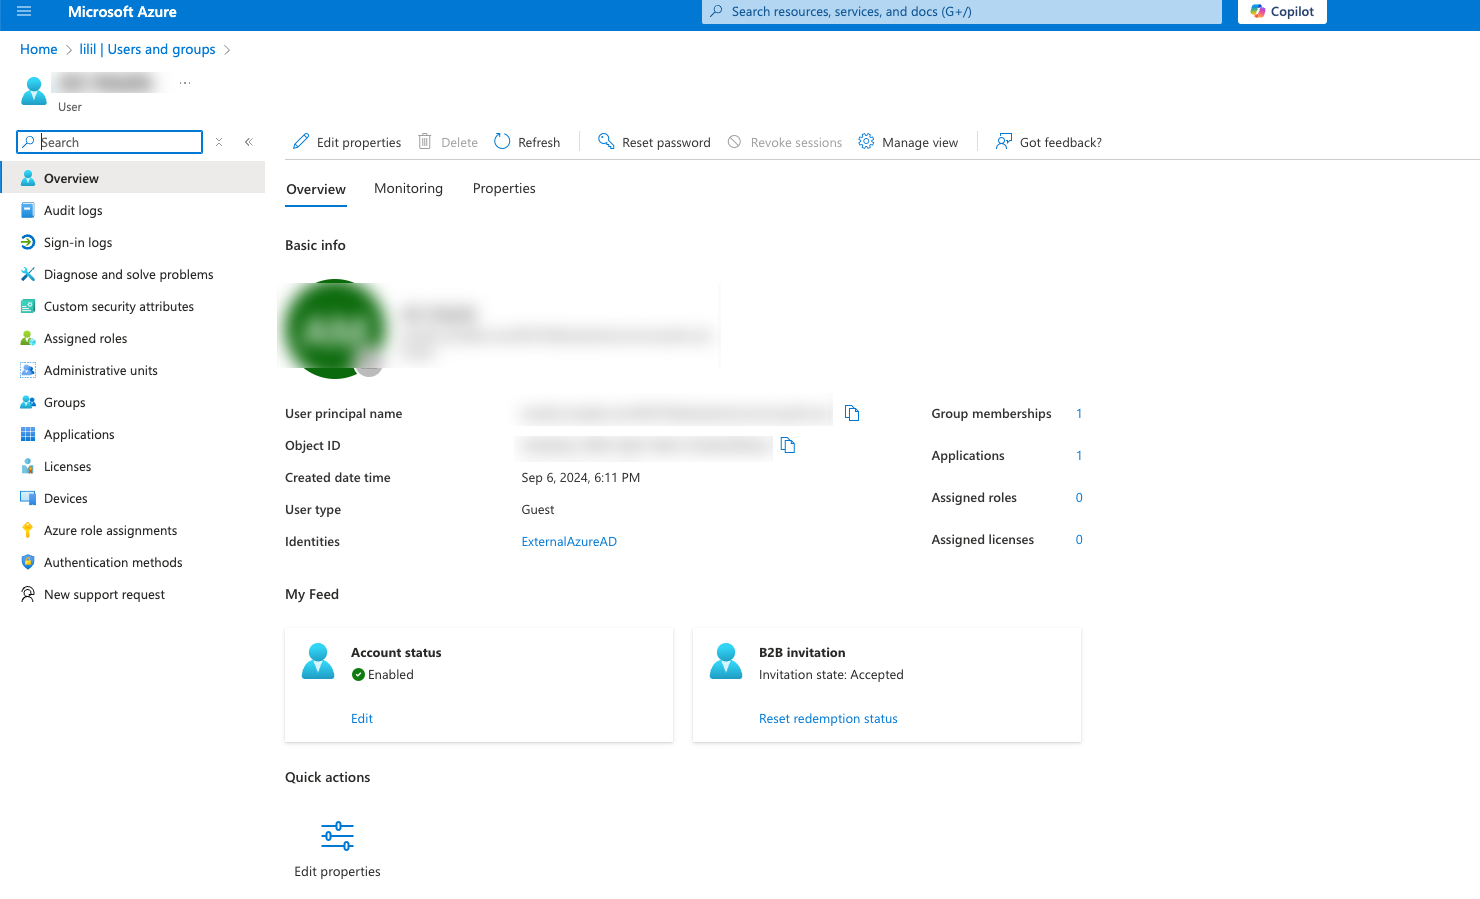Viewport: 1480px width, 899px height.
Task: Open Copilot from the header
Action: pos(1282,12)
